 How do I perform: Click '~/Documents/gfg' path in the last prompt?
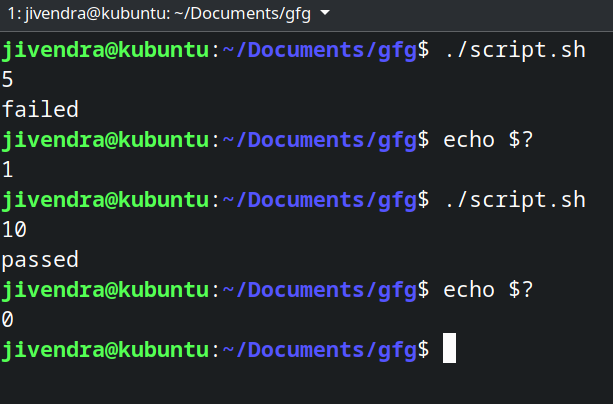coord(320,349)
